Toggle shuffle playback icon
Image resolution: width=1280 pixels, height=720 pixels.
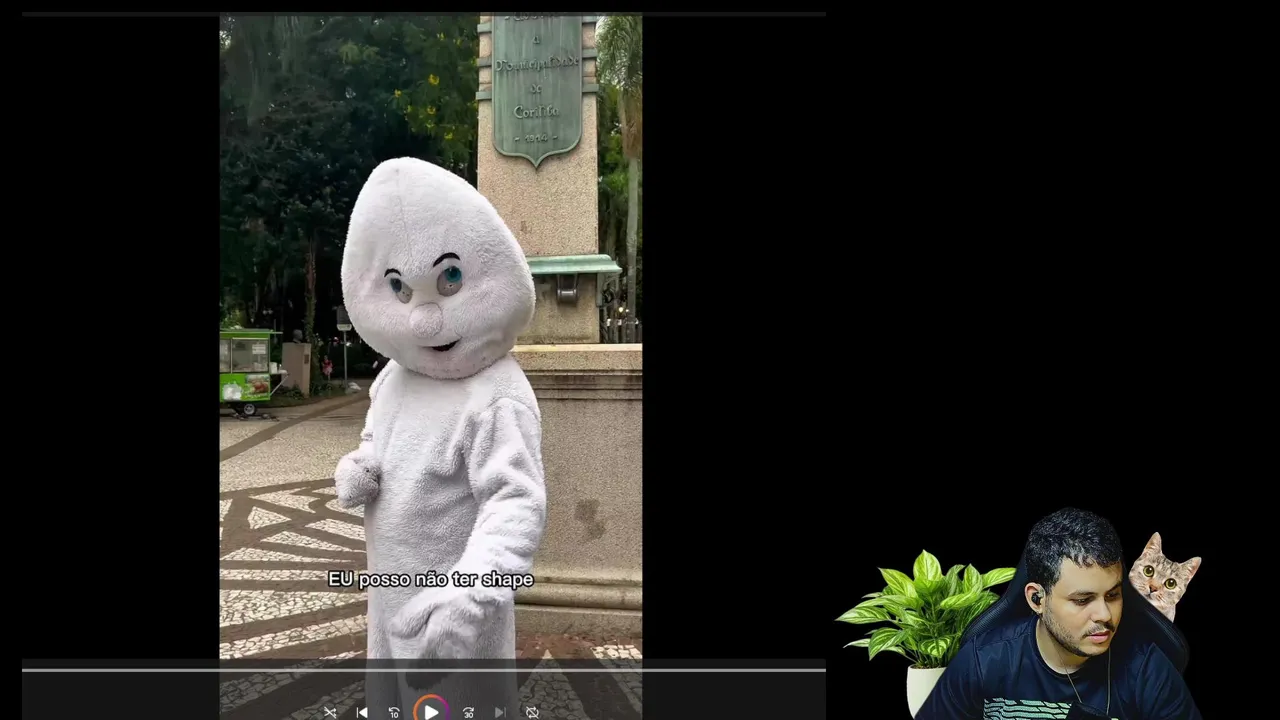[x=330, y=713]
